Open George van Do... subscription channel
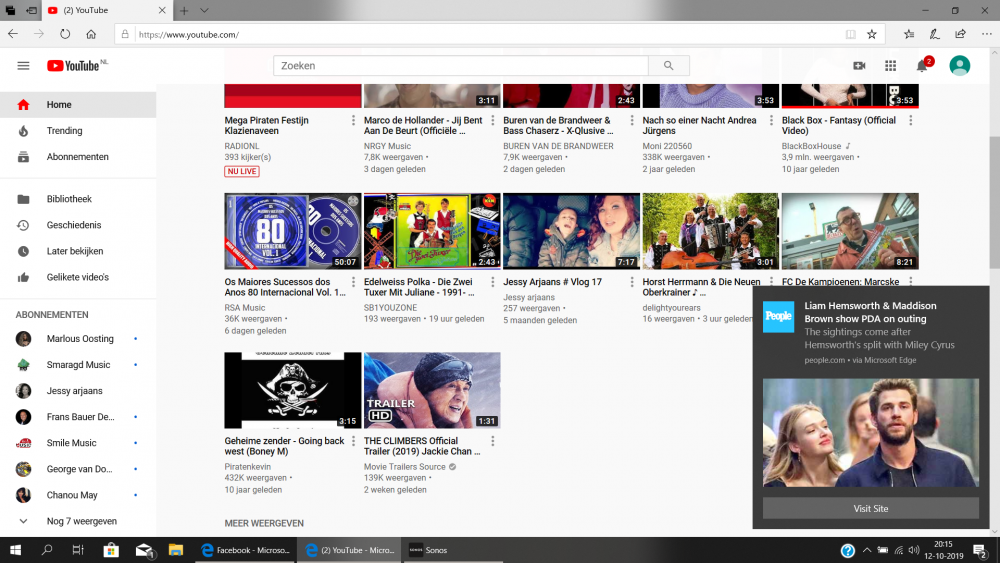 tap(78, 469)
